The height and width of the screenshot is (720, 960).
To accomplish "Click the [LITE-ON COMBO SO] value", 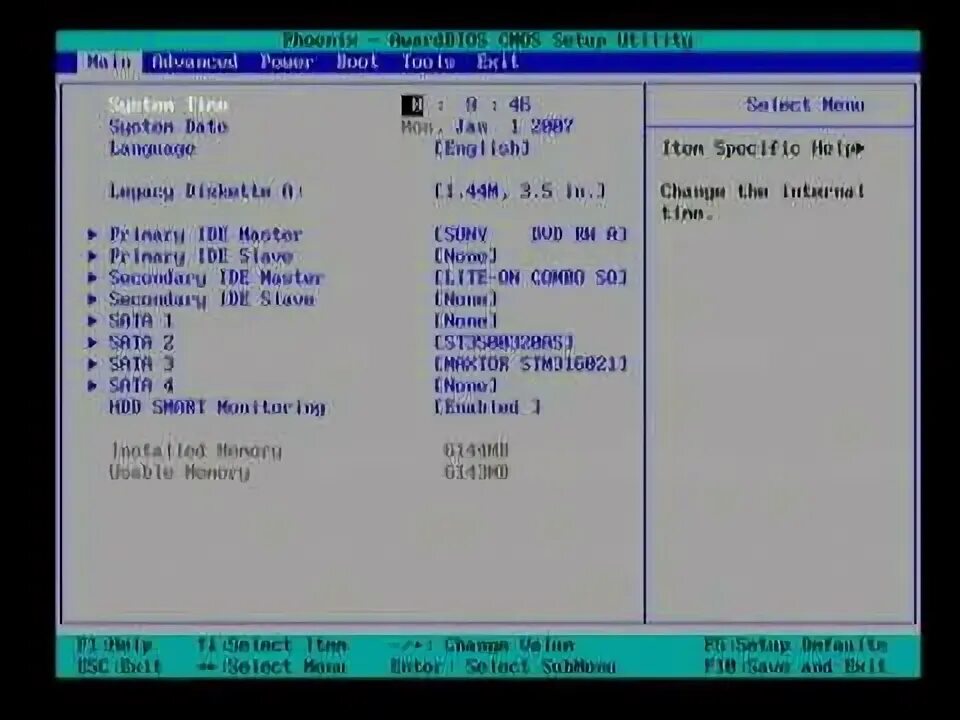I will click(530, 277).
